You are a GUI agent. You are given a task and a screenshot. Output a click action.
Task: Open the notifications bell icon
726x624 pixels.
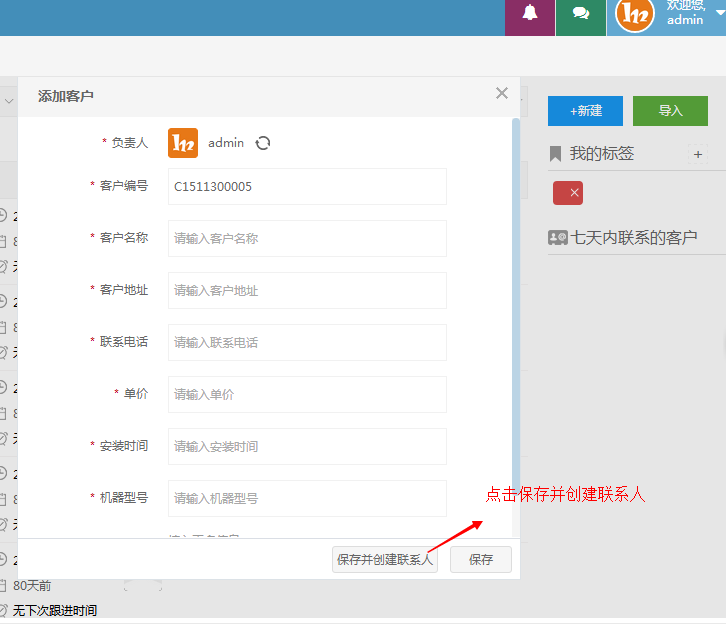pyautogui.click(x=529, y=13)
